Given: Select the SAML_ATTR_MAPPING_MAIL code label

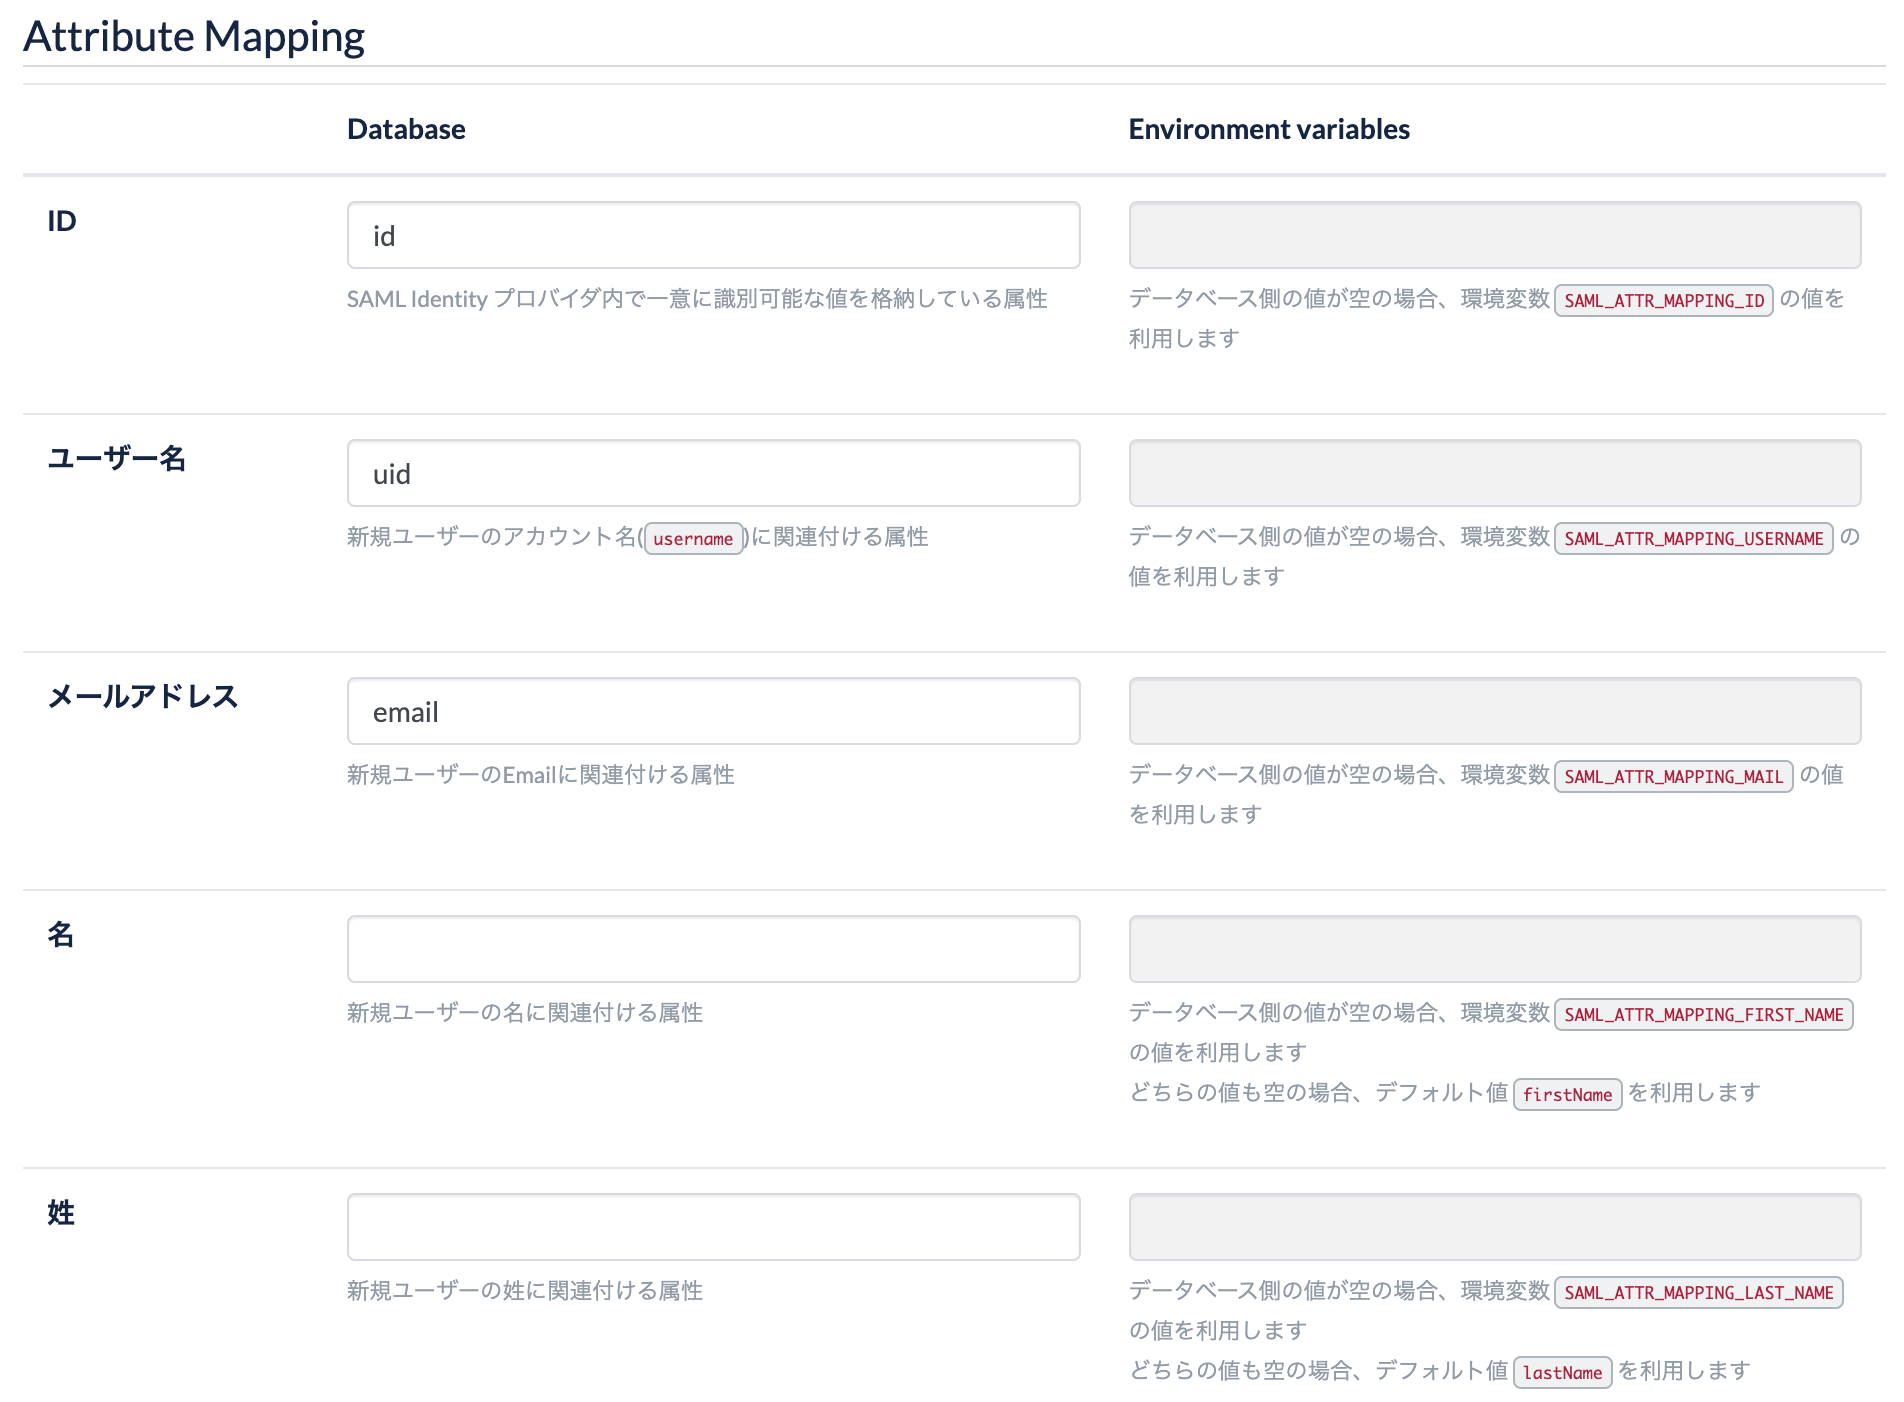Looking at the screenshot, I should click(1671, 776).
